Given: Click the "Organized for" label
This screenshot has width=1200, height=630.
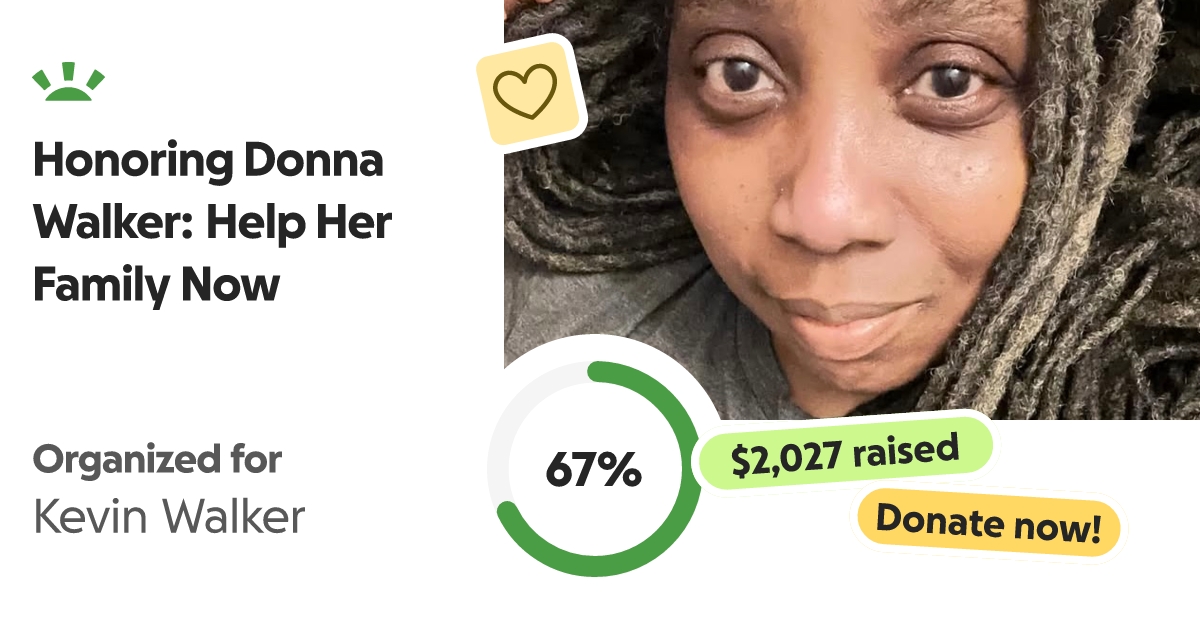Looking at the screenshot, I should coord(158,460).
